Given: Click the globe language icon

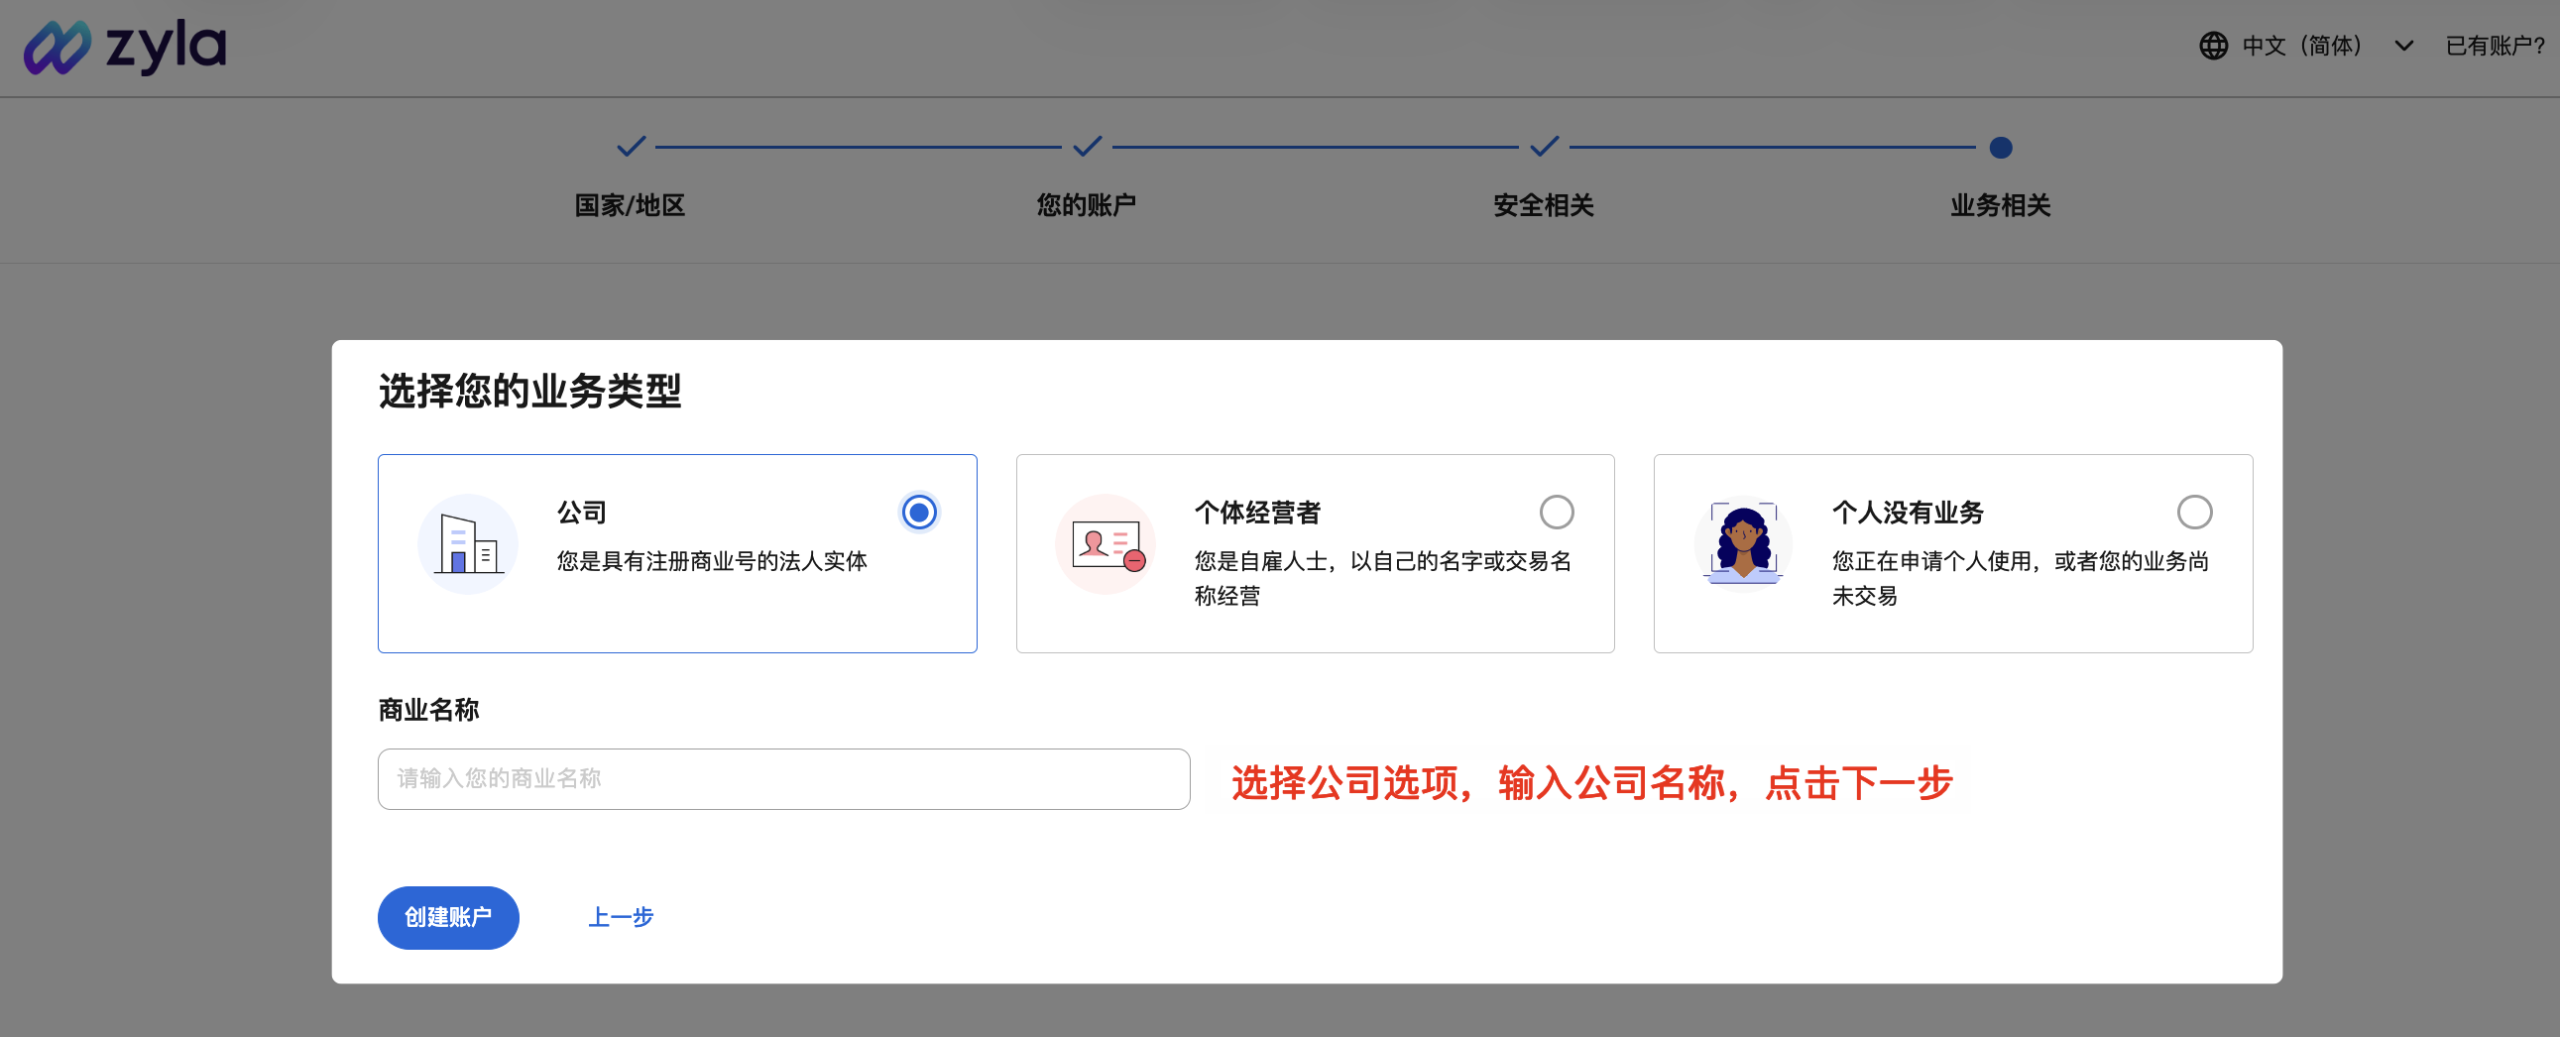Looking at the screenshot, I should (2213, 45).
